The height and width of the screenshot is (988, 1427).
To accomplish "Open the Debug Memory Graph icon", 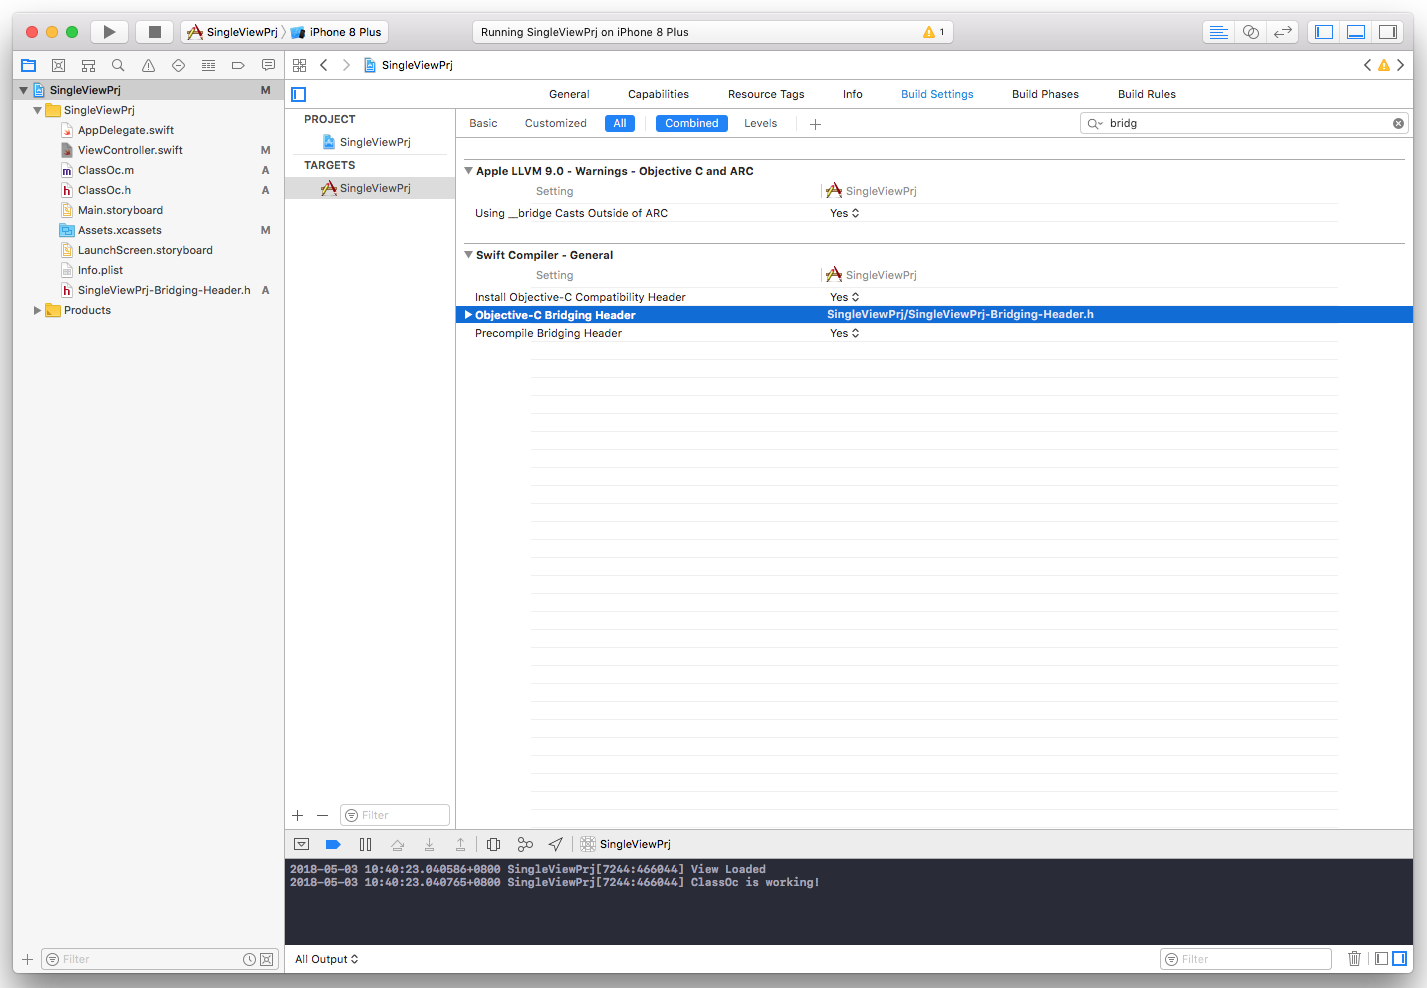I will click(x=525, y=844).
